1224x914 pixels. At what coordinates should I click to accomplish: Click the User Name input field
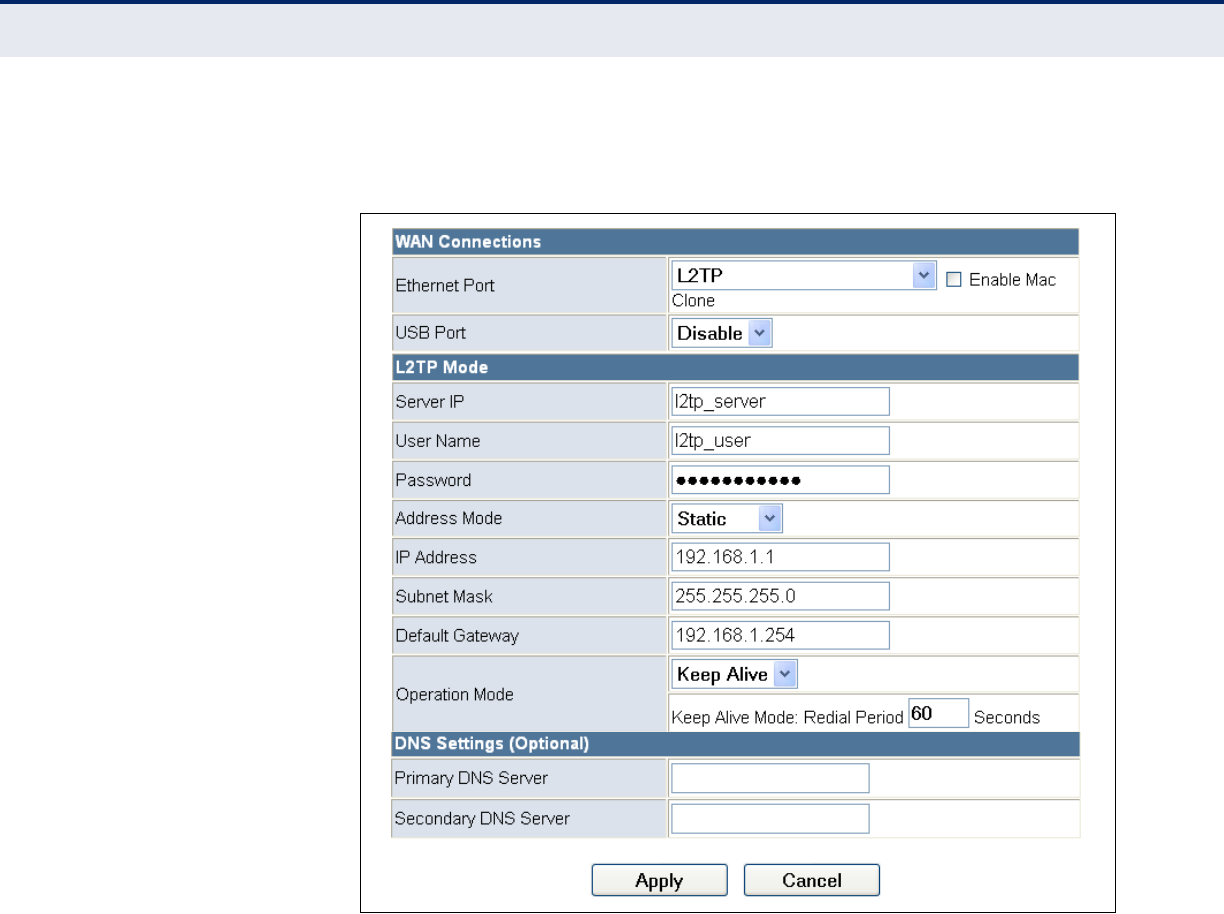click(780, 441)
